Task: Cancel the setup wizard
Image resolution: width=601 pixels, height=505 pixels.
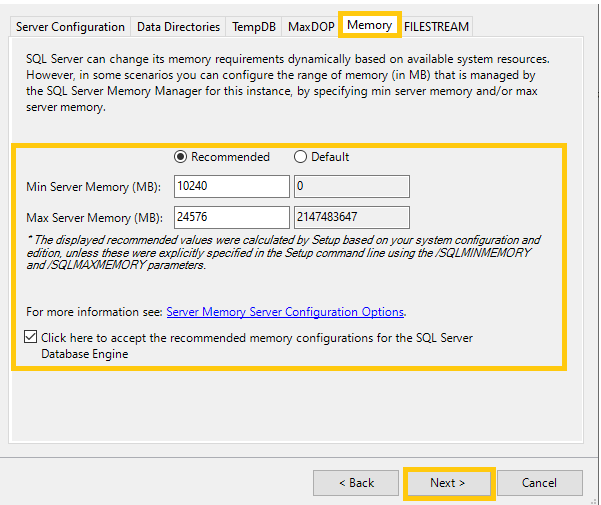Action: click(540, 483)
